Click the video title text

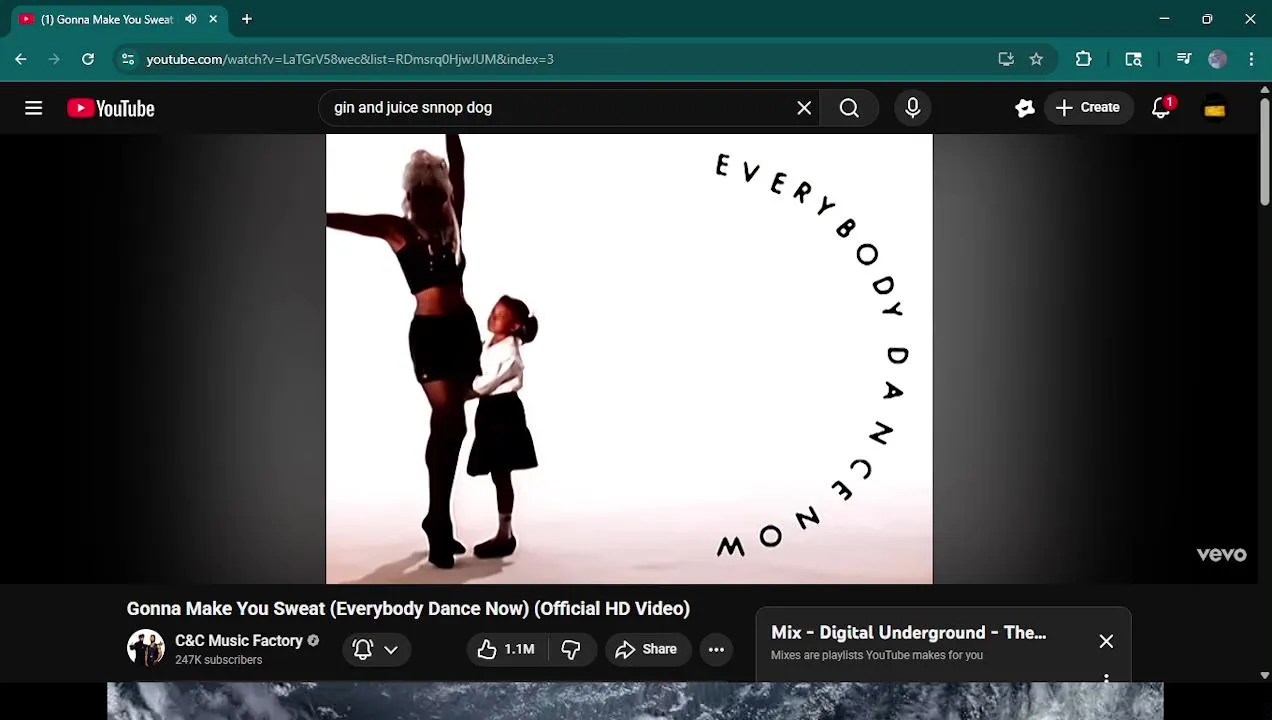[x=408, y=608]
